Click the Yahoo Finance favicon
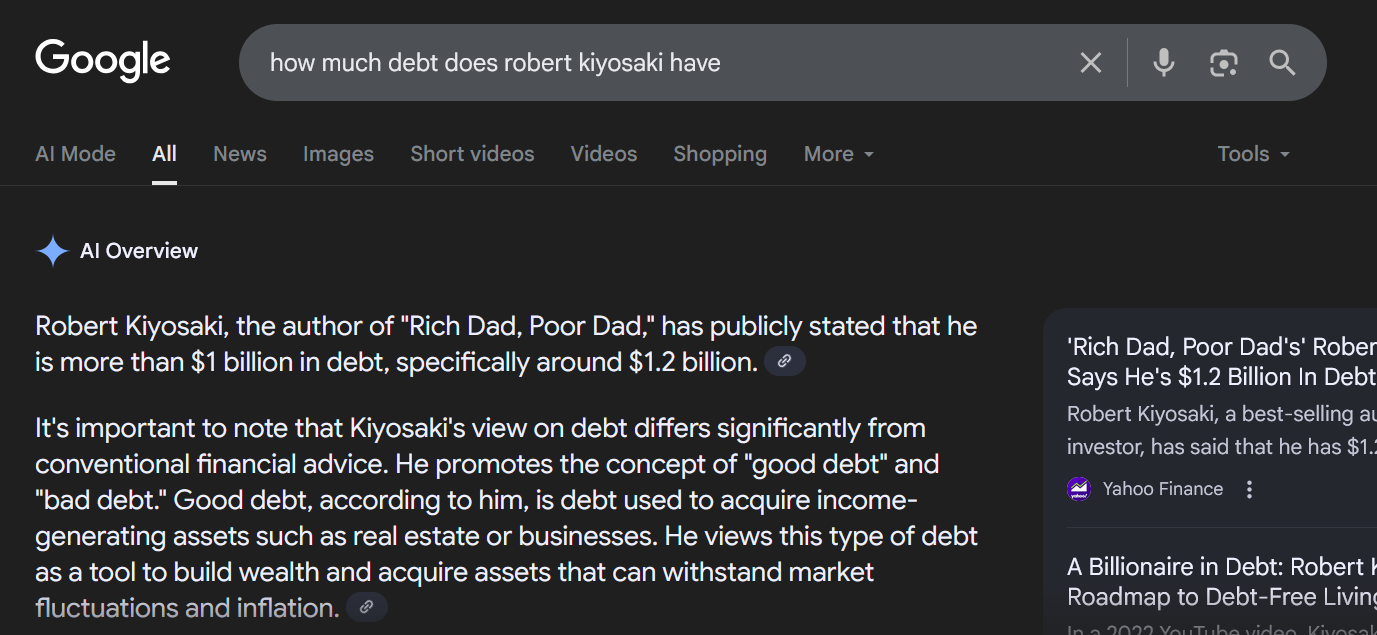1377x635 pixels. coord(1079,489)
